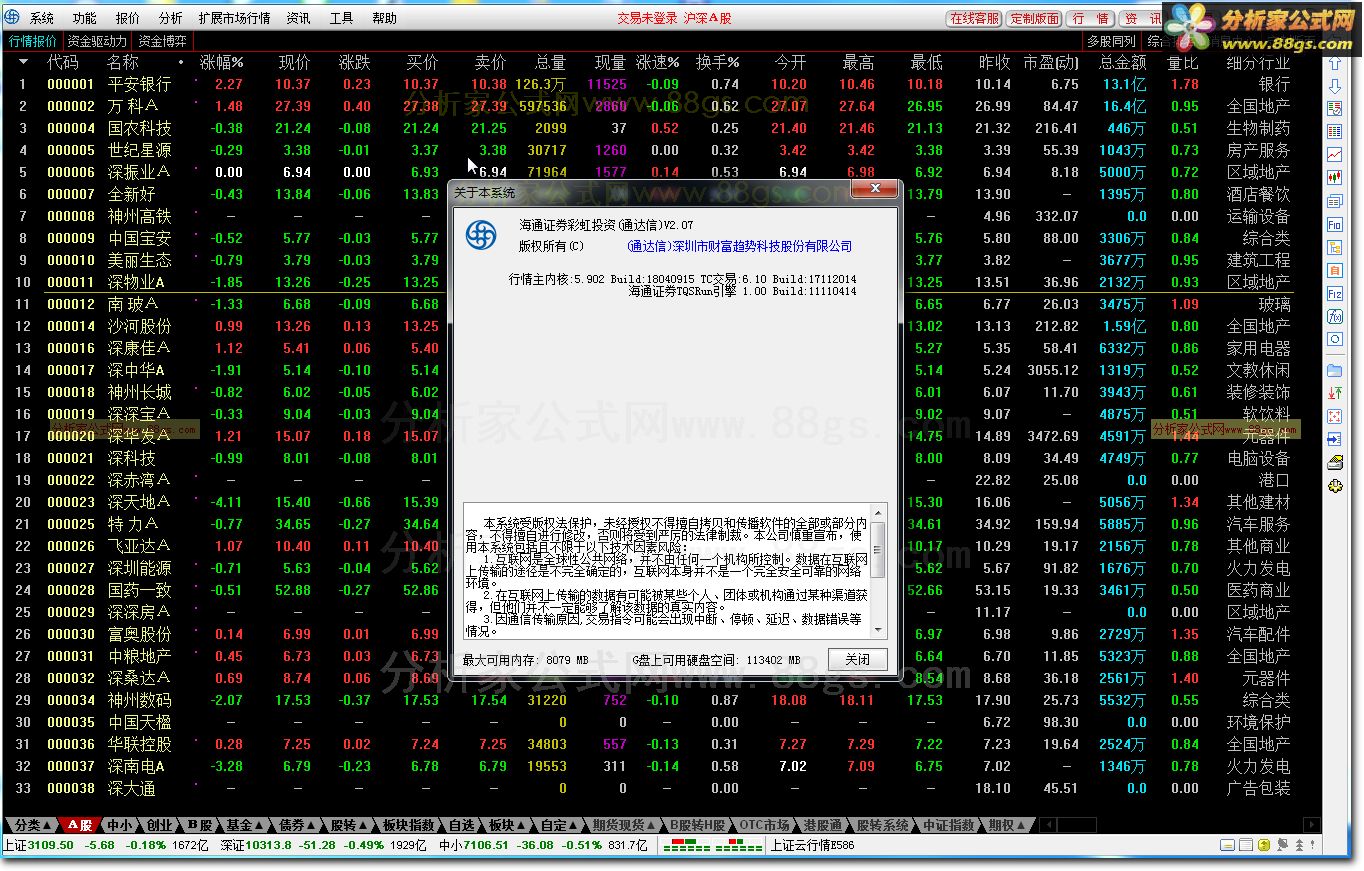The height and width of the screenshot is (871, 1364).
Task: Click the blue swirl app logo in title bar
Action: [13, 17]
